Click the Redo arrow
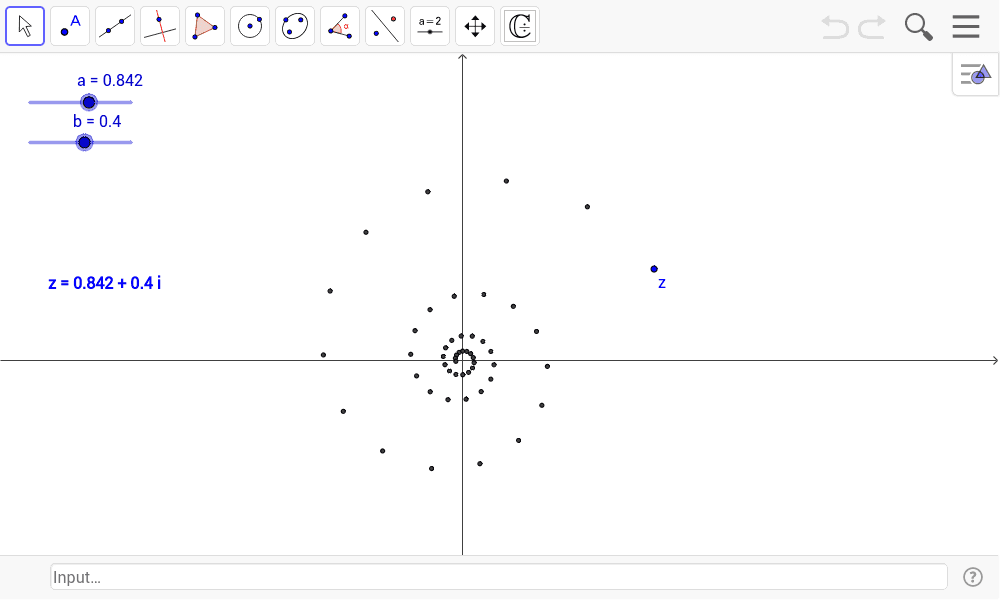This screenshot has width=1000, height=600. point(869,27)
